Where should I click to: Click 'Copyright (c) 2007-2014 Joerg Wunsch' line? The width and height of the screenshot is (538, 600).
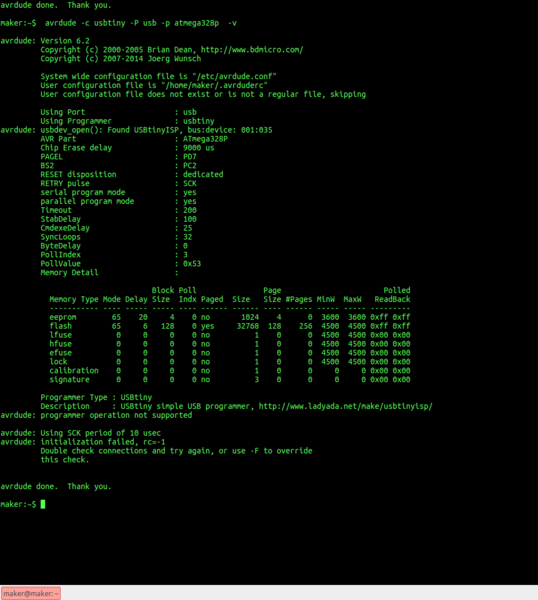[121, 59]
